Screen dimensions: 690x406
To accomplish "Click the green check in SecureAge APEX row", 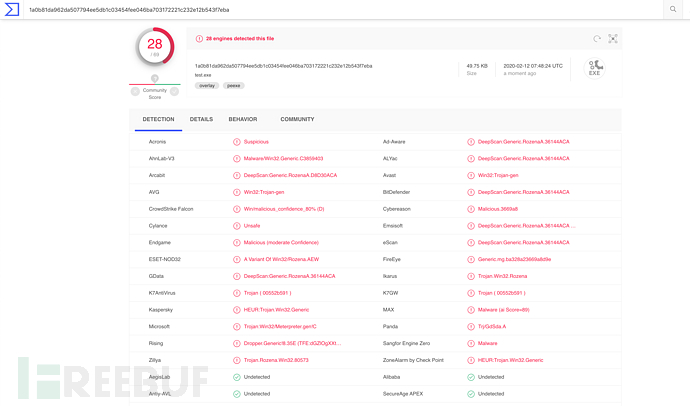I will (x=471, y=394).
